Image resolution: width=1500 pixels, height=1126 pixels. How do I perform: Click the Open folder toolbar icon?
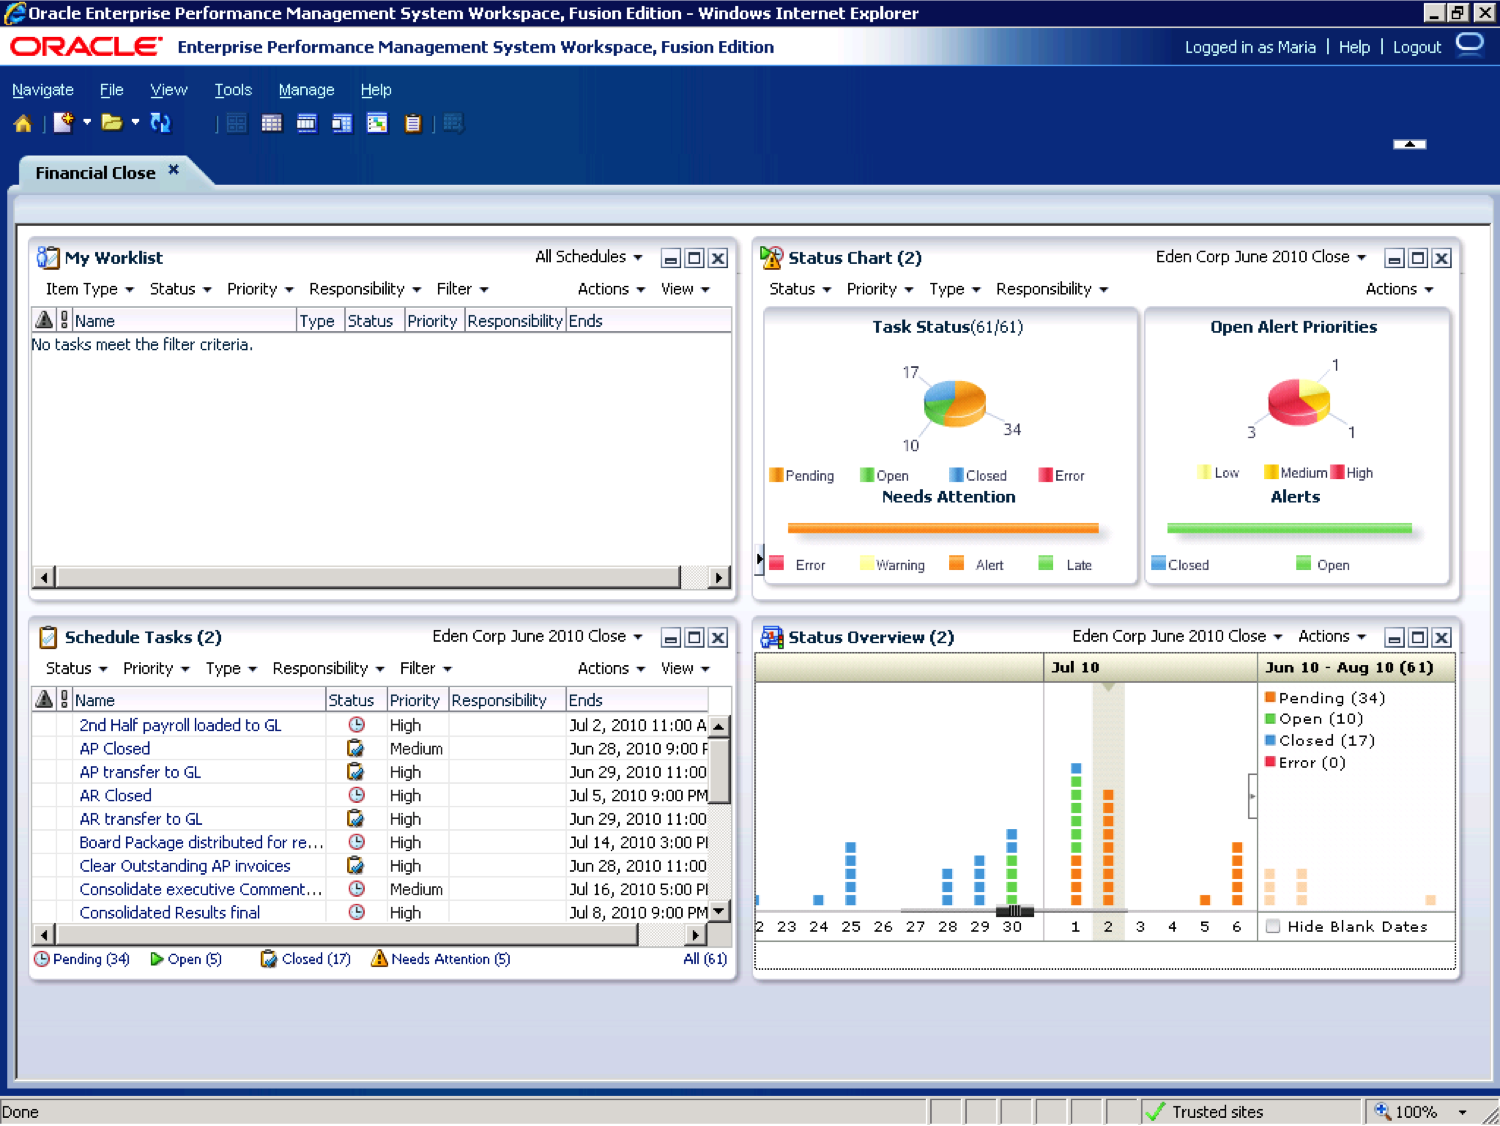pyautogui.click(x=111, y=123)
